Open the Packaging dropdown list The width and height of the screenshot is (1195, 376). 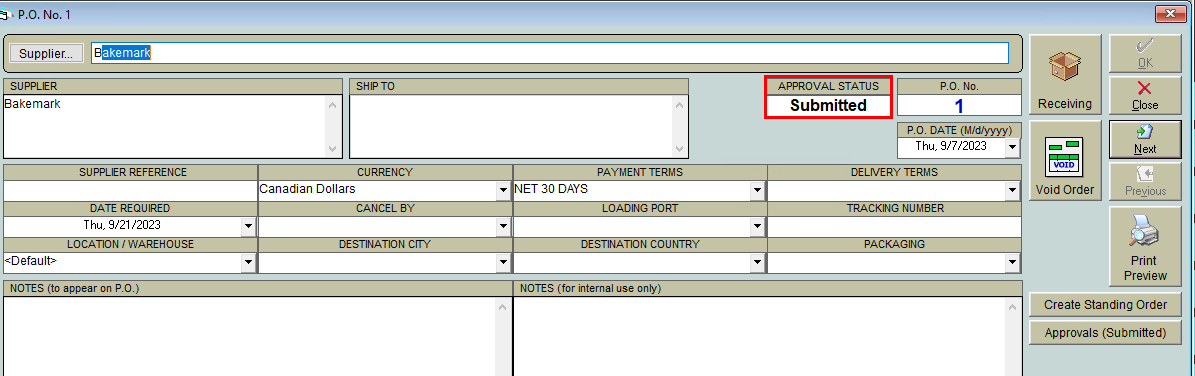1012,262
